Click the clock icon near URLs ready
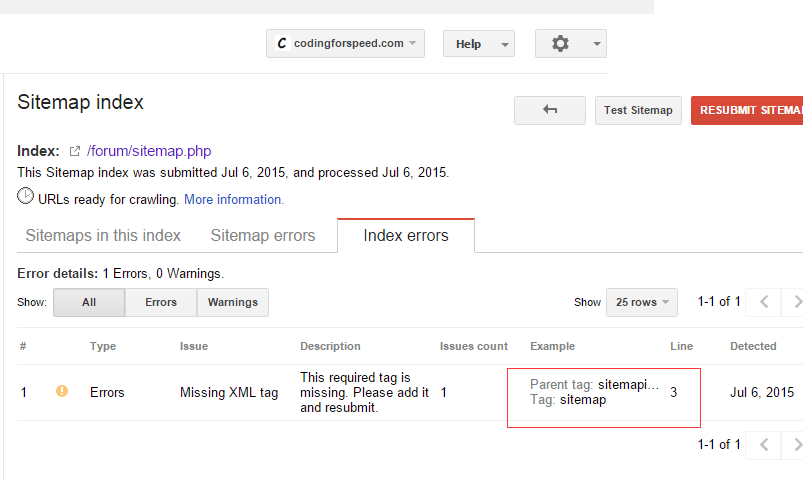The image size is (803, 482). 25,197
